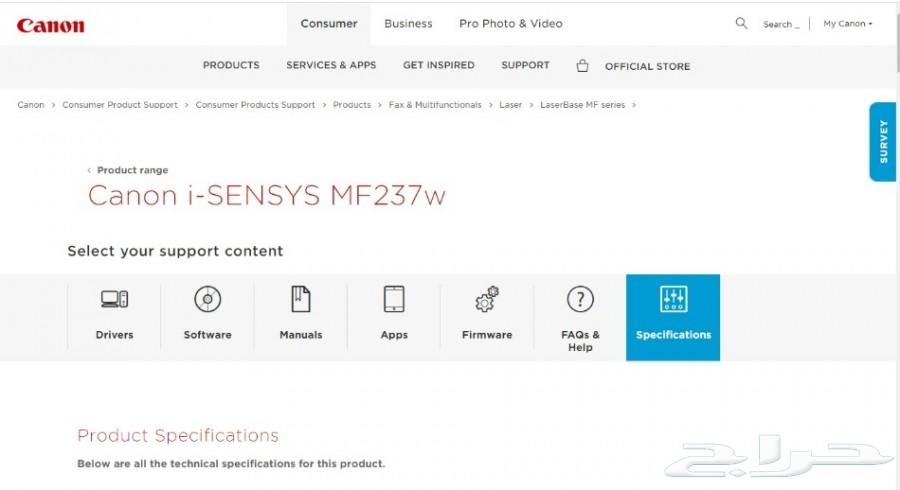The width and height of the screenshot is (900, 490).
Task: Open the Official Store bag icon
Action: [582, 66]
